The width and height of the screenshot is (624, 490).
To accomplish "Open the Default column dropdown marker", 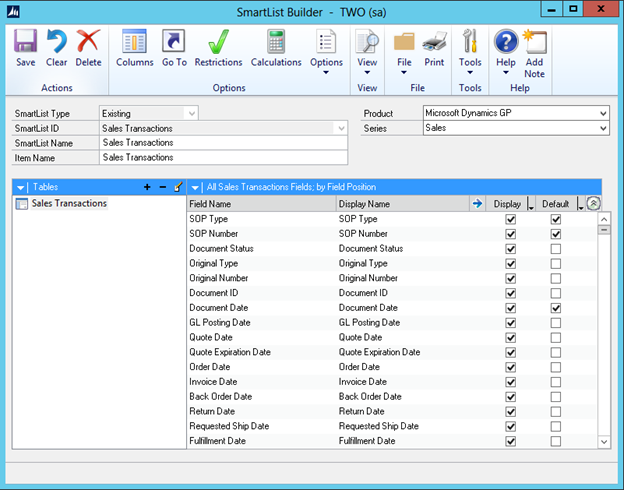I will tap(580, 204).
